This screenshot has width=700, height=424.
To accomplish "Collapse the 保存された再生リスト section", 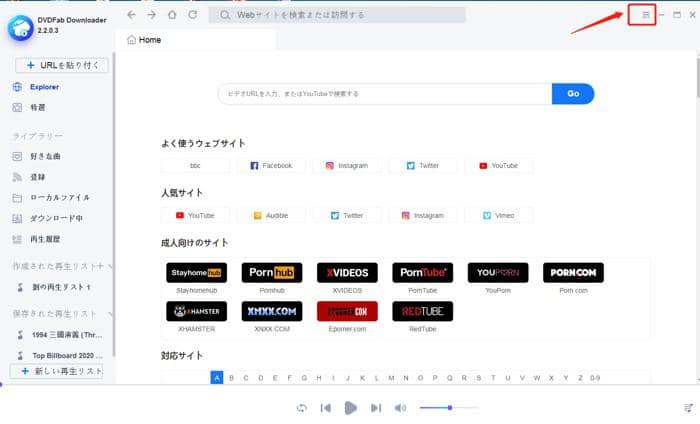I will (x=110, y=314).
